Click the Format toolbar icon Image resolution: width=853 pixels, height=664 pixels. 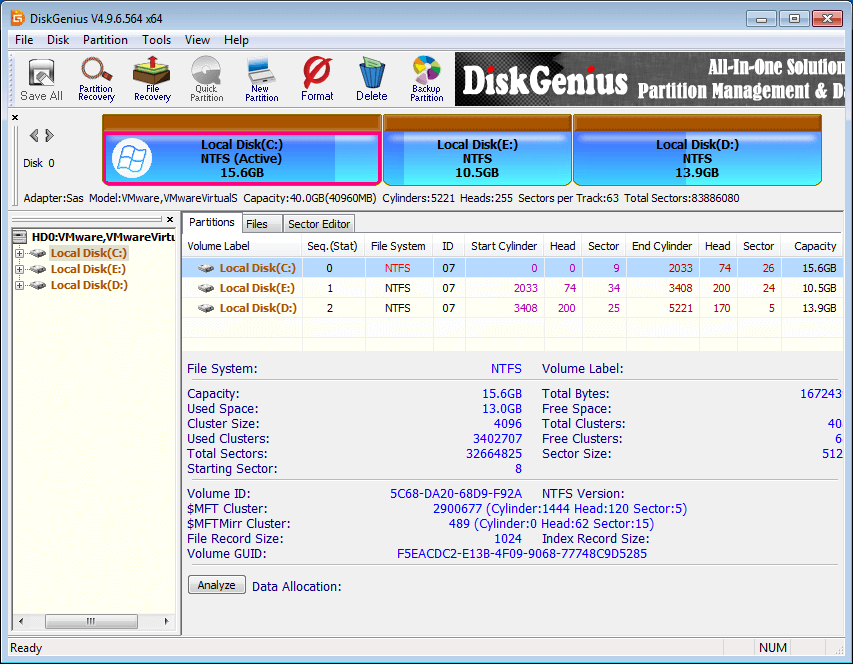pyautogui.click(x=317, y=79)
